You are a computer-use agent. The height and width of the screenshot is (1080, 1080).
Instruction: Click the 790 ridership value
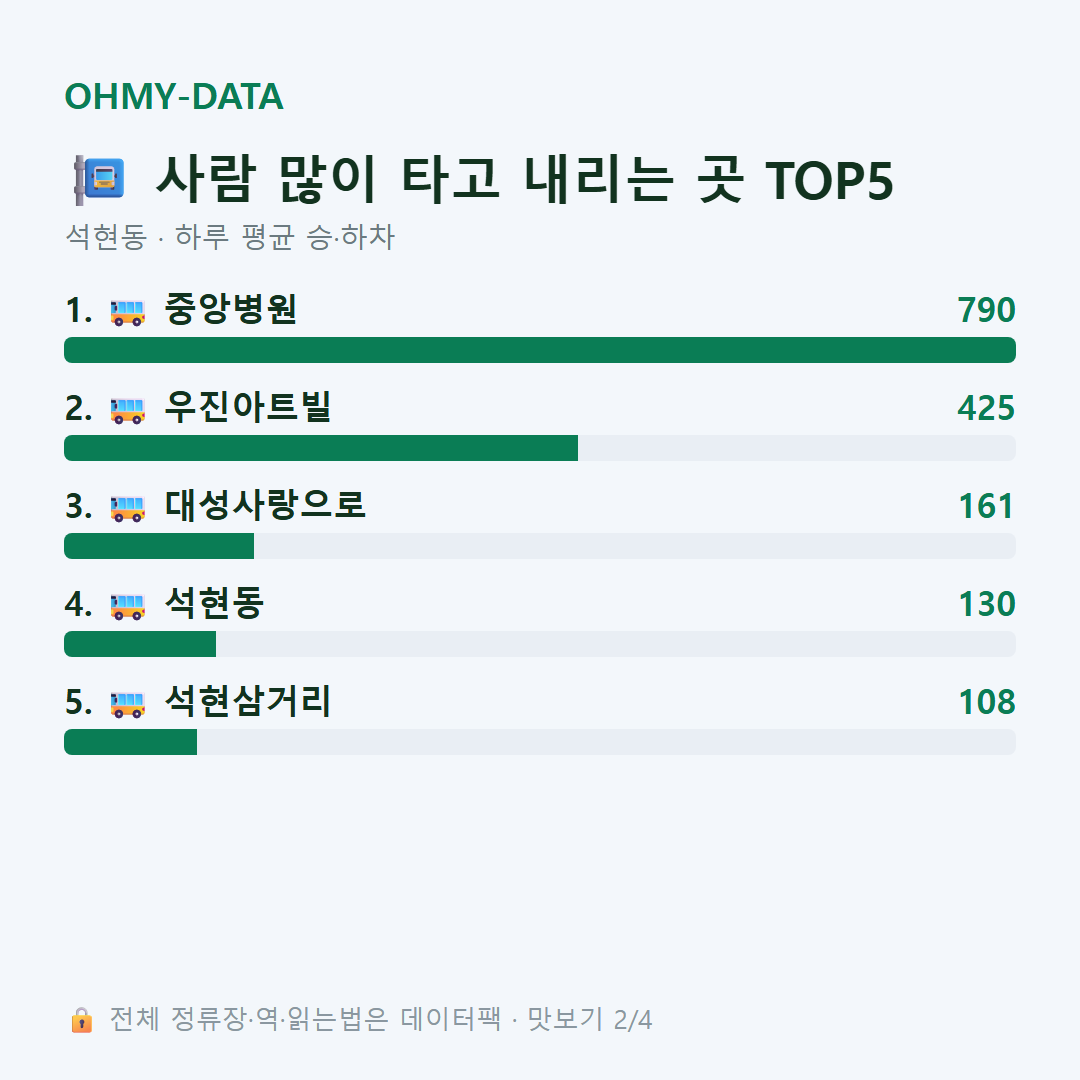click(x=986, y=310)
